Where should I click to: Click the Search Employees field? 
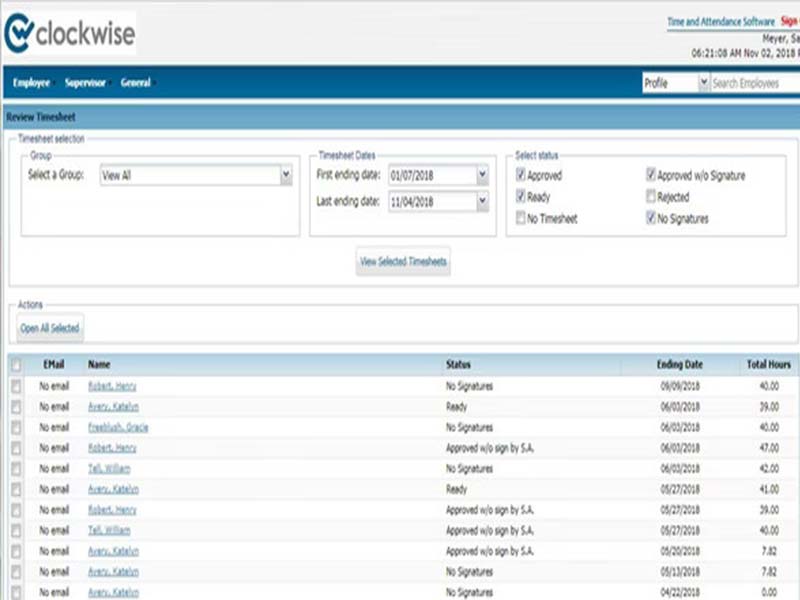point(753,84)
